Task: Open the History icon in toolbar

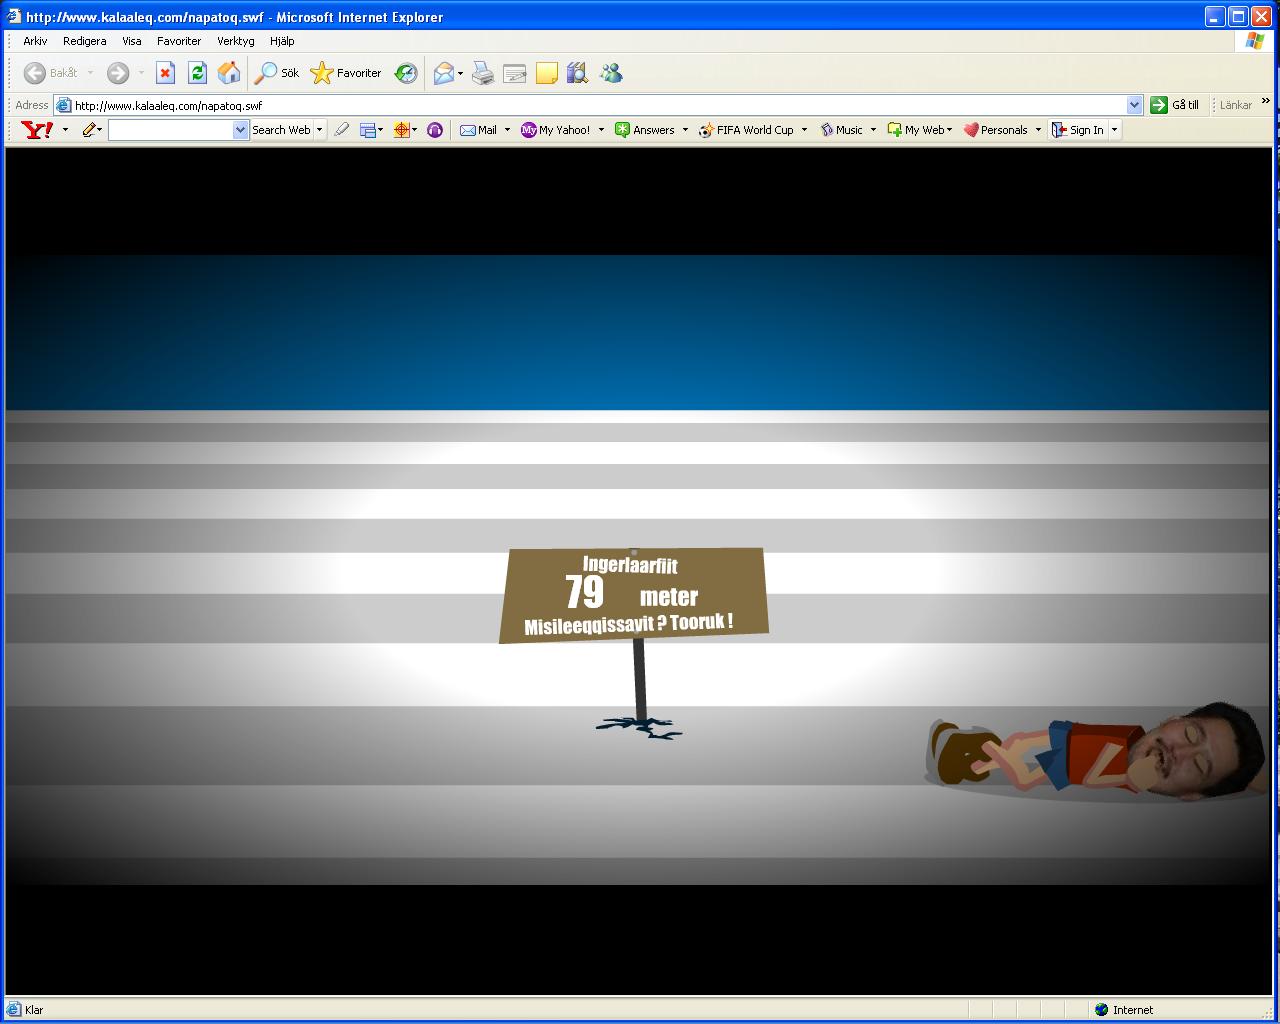Action: 406,73
